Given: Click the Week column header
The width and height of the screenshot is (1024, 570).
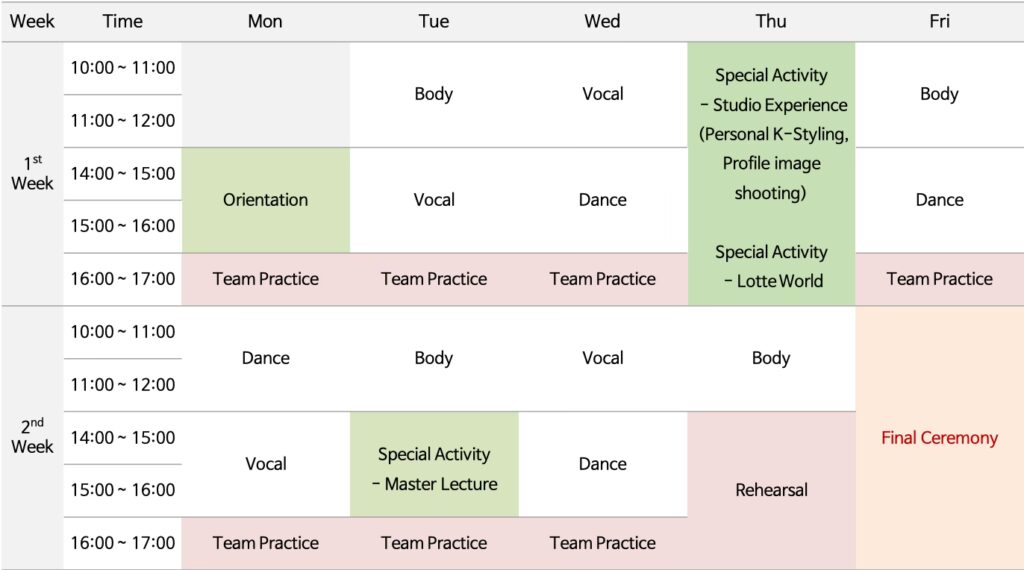Looking at the screenshot, I should coord(32,21).
